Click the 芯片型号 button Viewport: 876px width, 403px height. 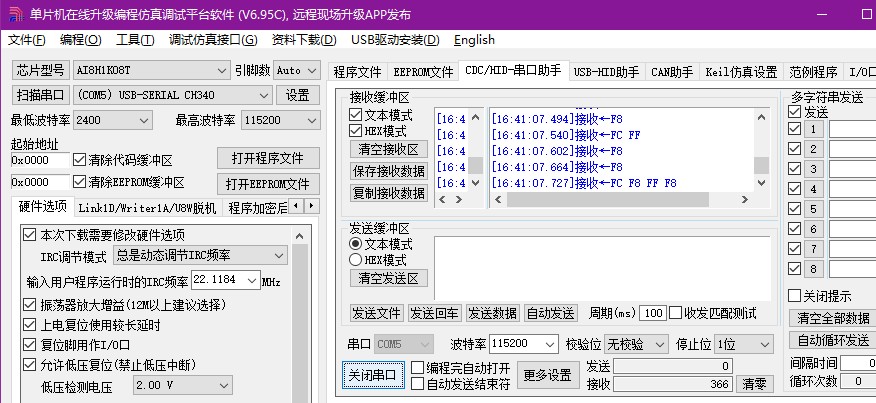41,70
